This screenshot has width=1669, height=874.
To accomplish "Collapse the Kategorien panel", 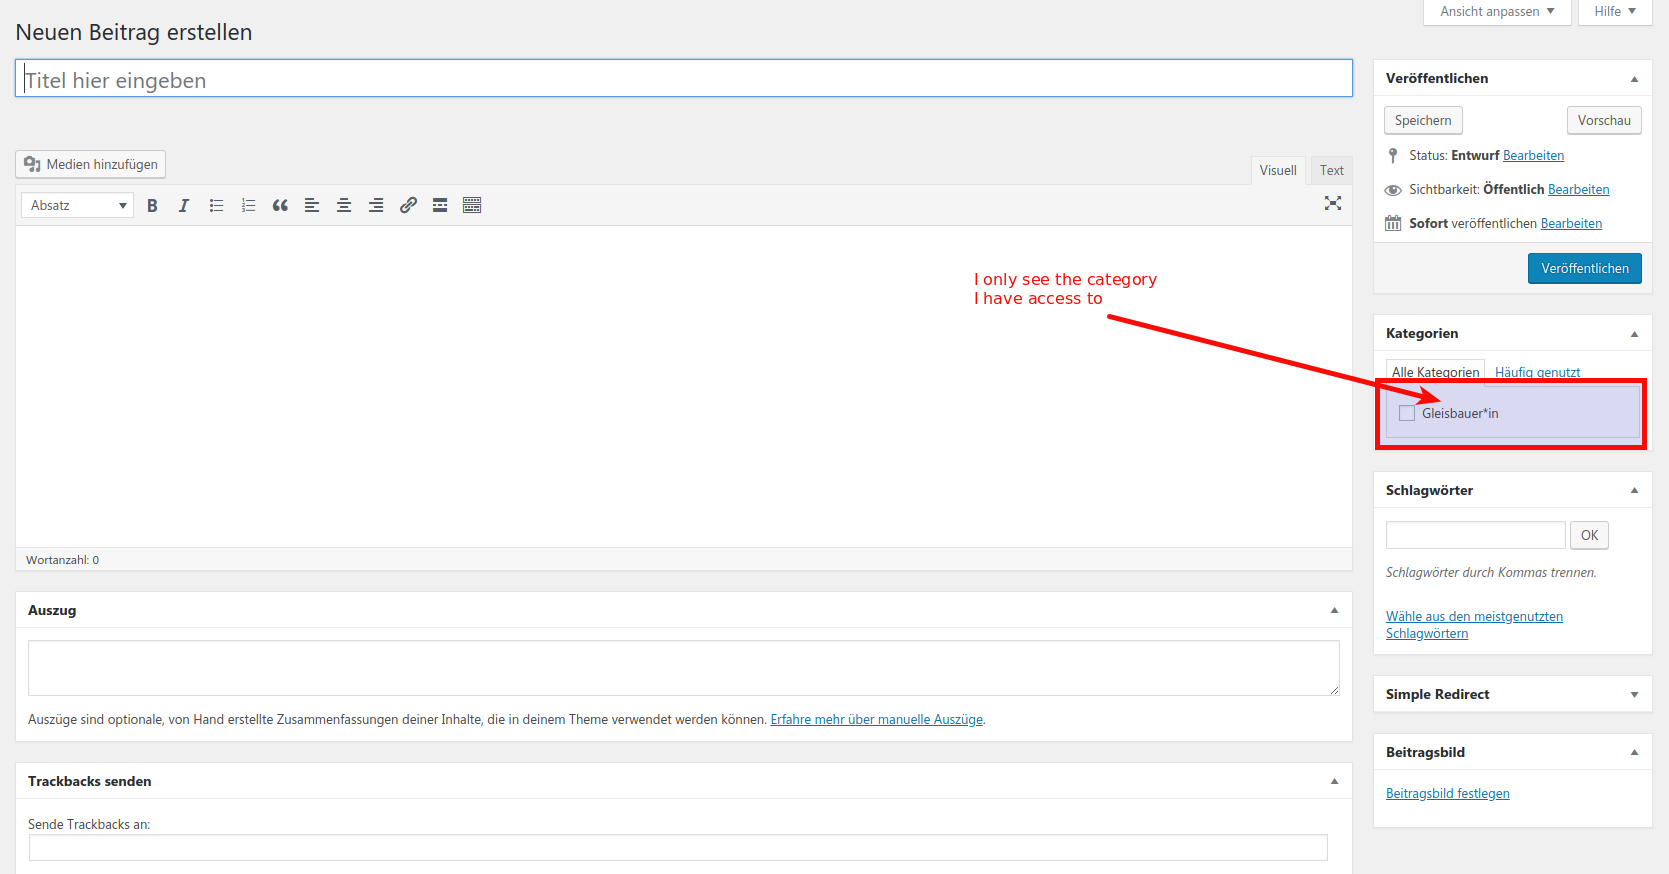I will coord(1634,334).
